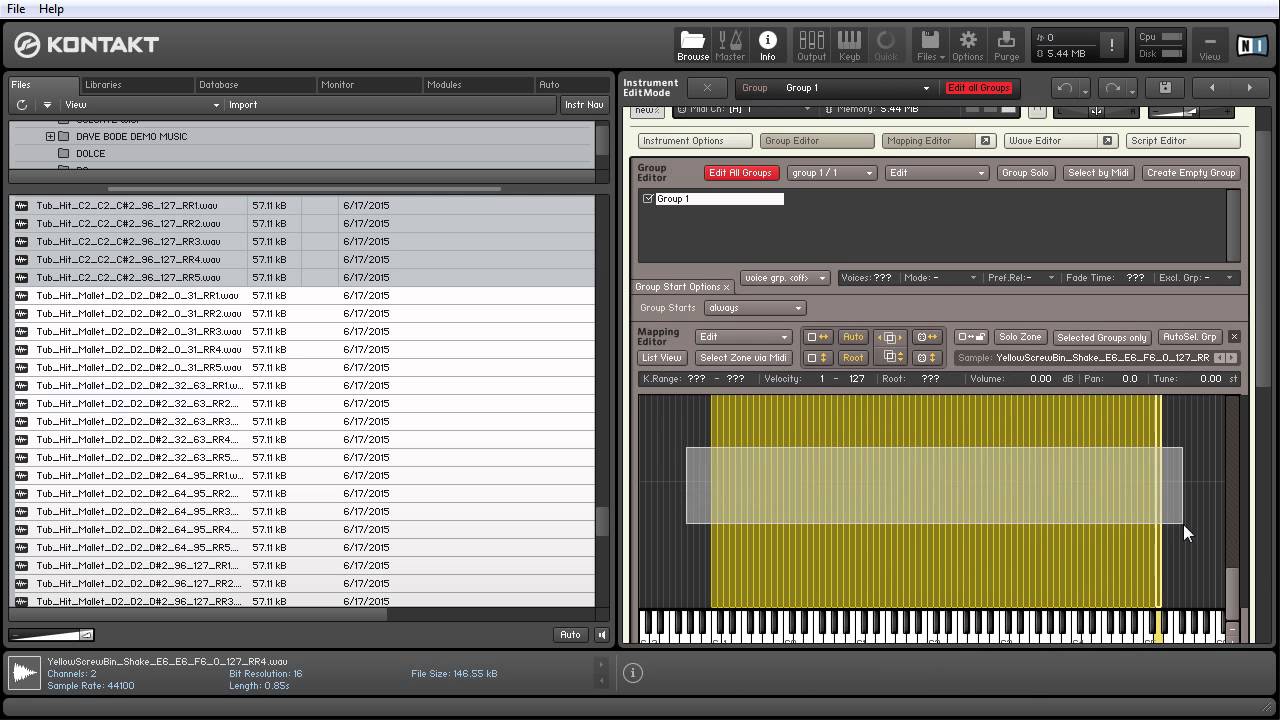Refresh the file browser list
The image size is (1280, 720).
[x=22, y=105]
